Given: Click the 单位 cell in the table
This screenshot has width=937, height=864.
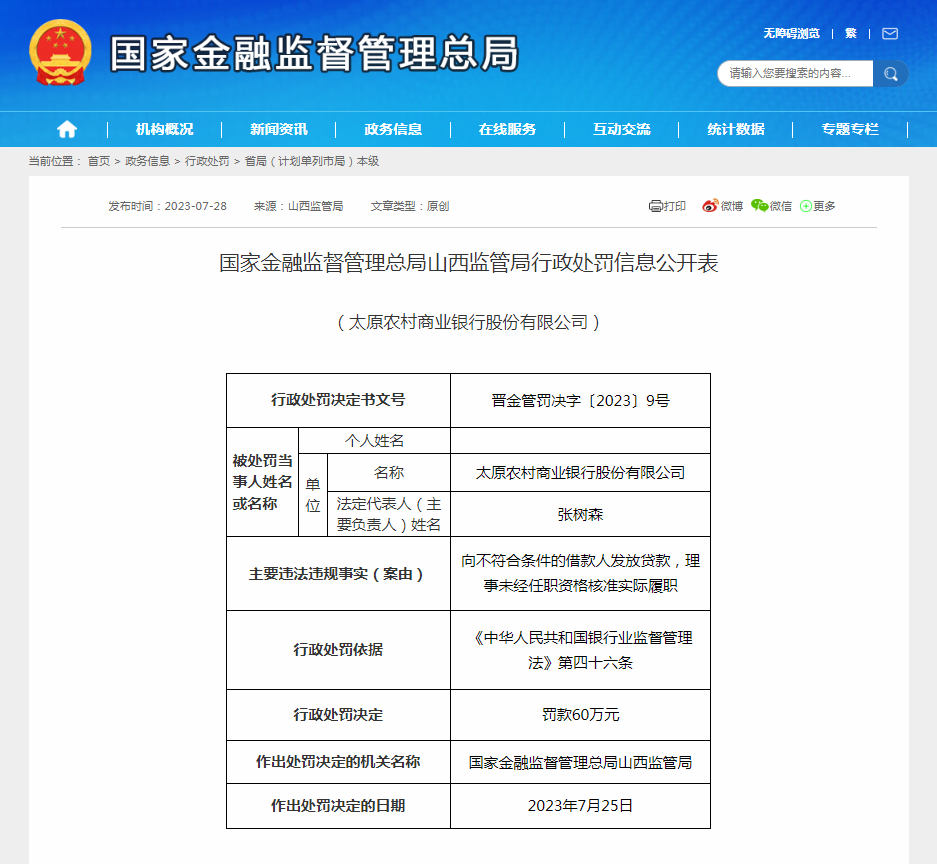Looking at the screenshot, I should click(x=313, y=495).
